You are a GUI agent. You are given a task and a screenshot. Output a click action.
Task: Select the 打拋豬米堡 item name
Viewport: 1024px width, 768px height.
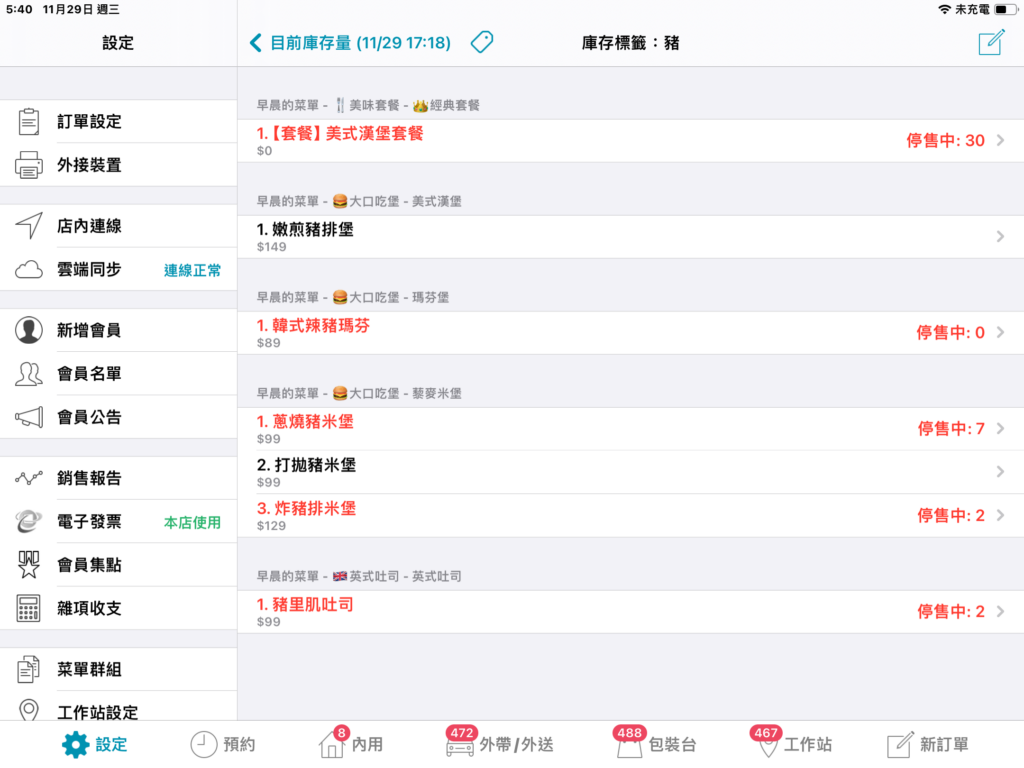pyautogui.click(x=306, y=465)
